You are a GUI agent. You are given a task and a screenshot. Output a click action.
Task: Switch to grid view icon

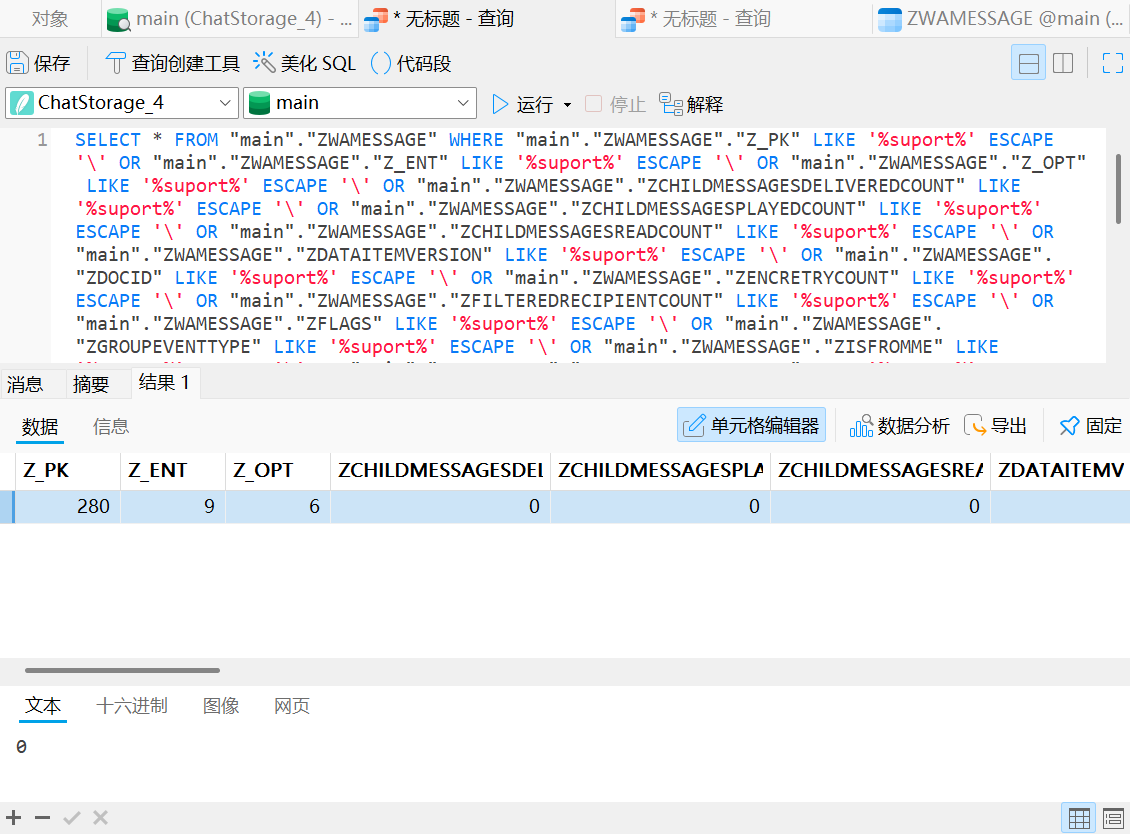(1079, 818)
